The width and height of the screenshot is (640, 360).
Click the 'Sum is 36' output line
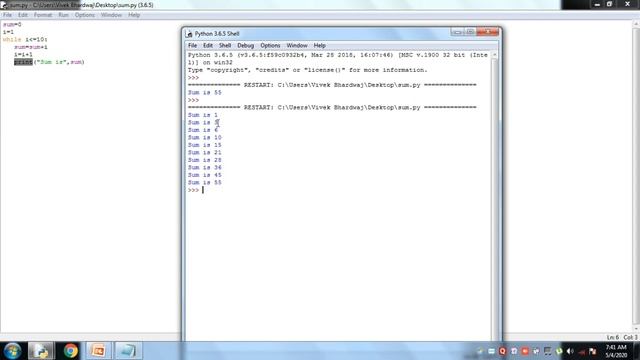(204, 168)
